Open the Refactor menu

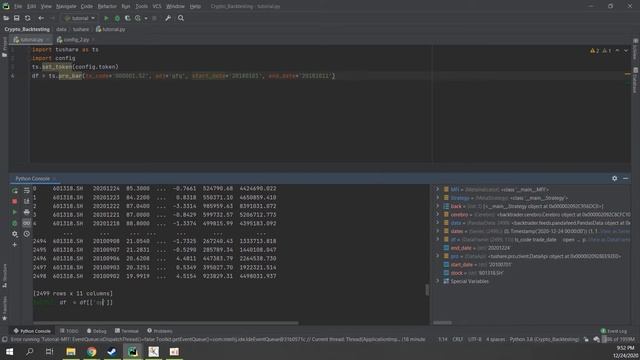(107, 7)
